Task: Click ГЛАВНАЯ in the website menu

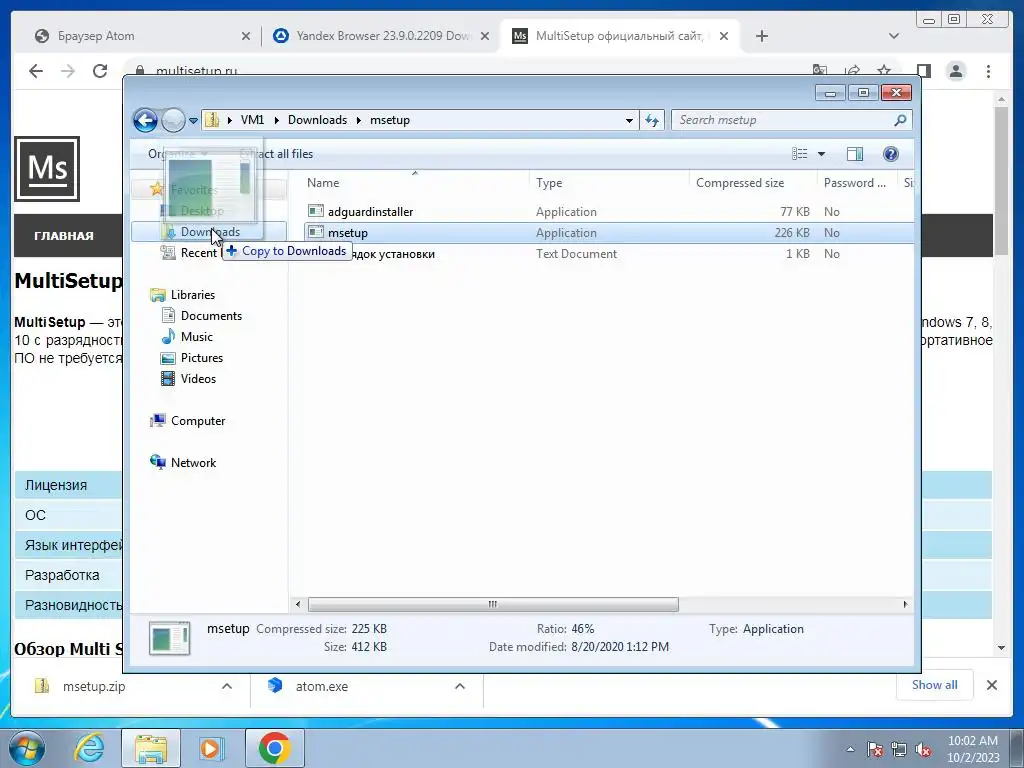Action: tap(64, 236)
